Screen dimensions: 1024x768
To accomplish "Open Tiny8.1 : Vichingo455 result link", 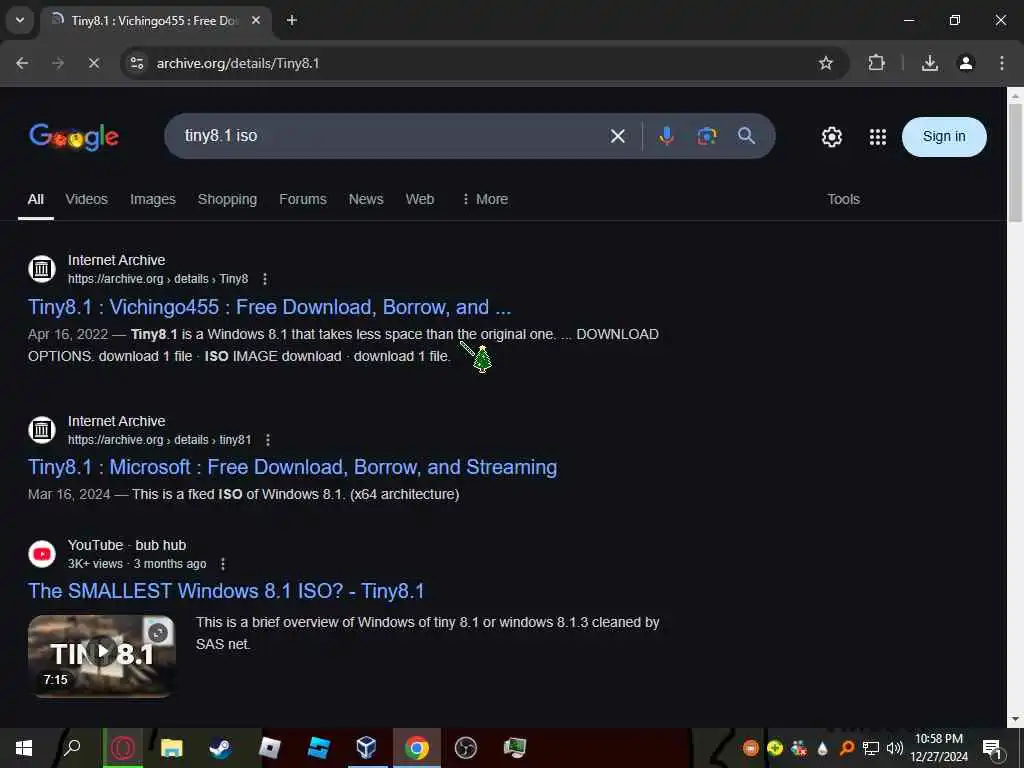I will [x=269, y=307].
